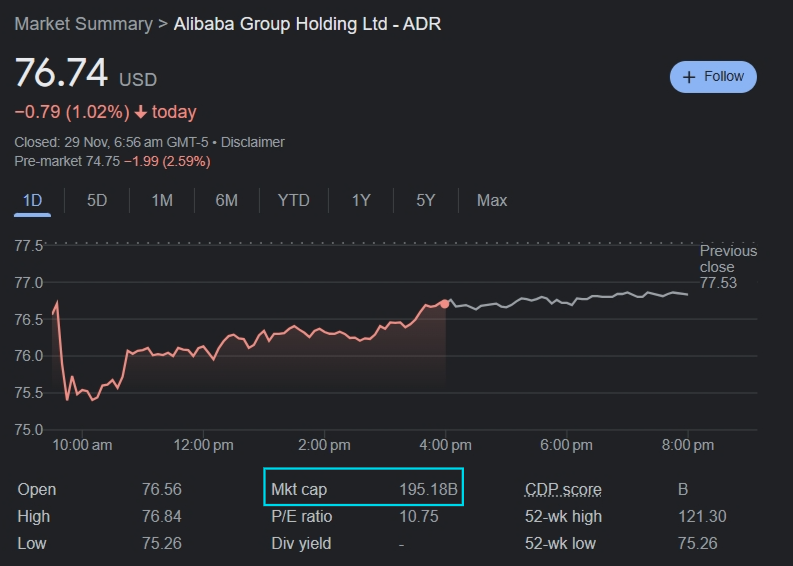Click the P/E ratio value 10.75
Image resolution: width=793 pixels, height=566 pixels.
pyautogui.click(x=419, y=516)
